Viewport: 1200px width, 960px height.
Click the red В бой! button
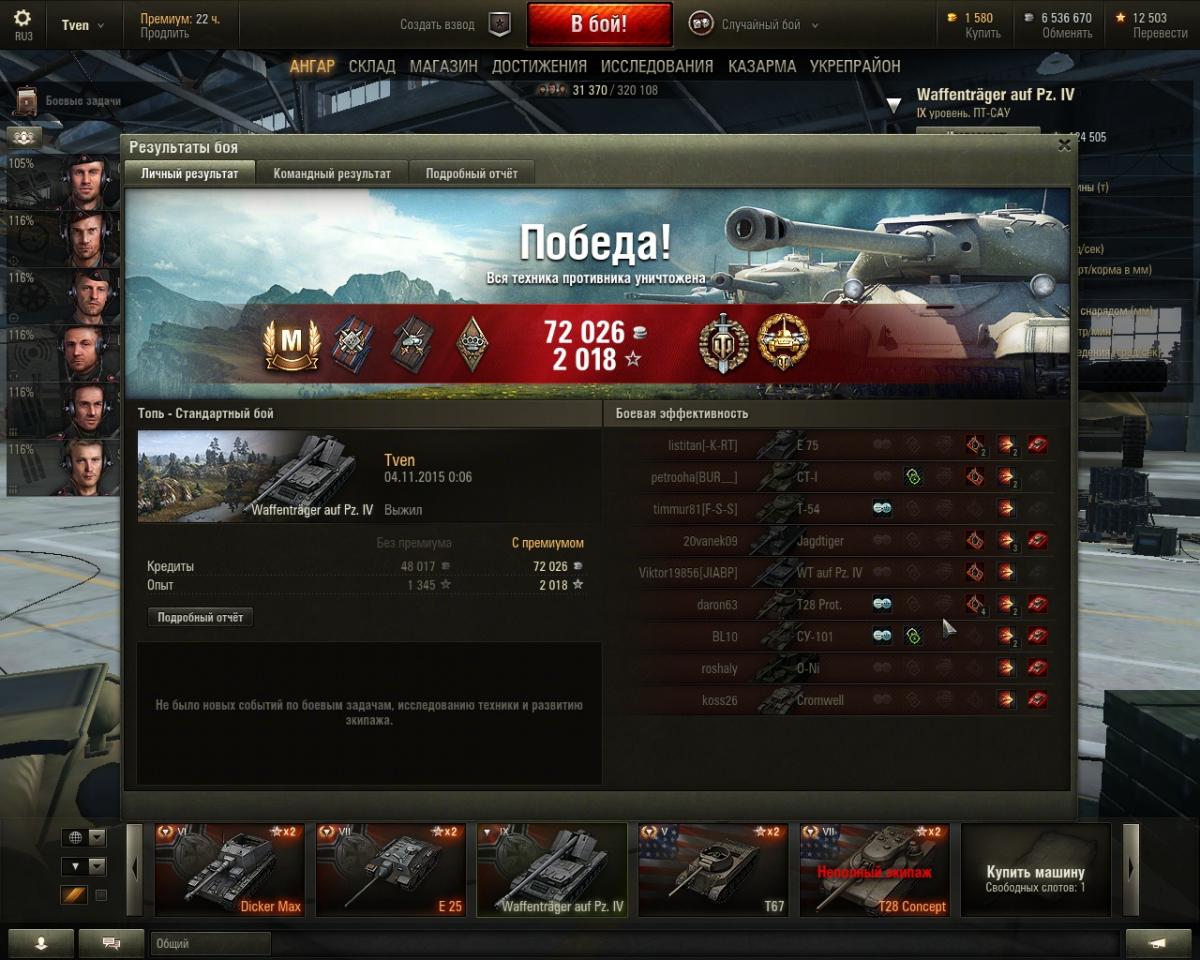click(x=599, y=25)
